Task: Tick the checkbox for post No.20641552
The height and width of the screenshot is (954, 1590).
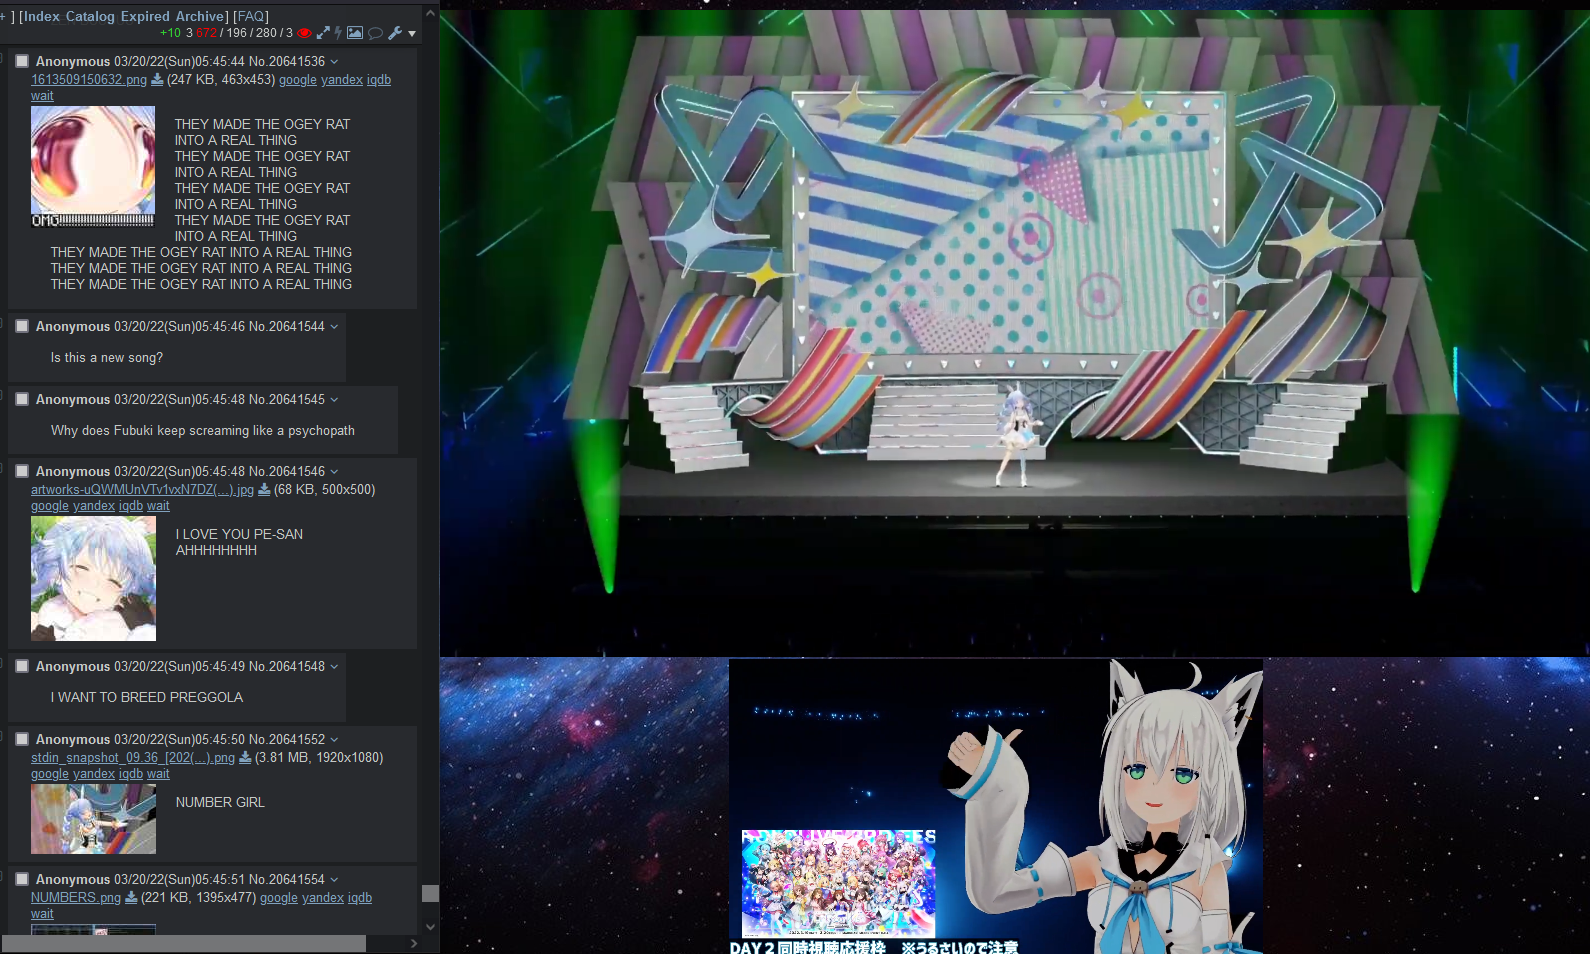Action: 22,739
